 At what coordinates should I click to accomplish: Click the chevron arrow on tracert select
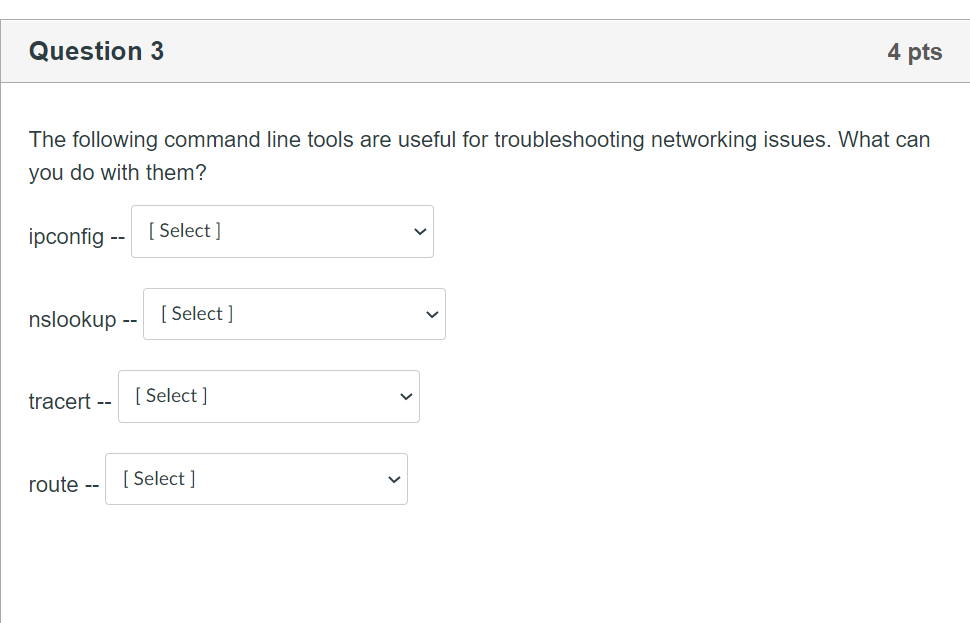[406, 397]
